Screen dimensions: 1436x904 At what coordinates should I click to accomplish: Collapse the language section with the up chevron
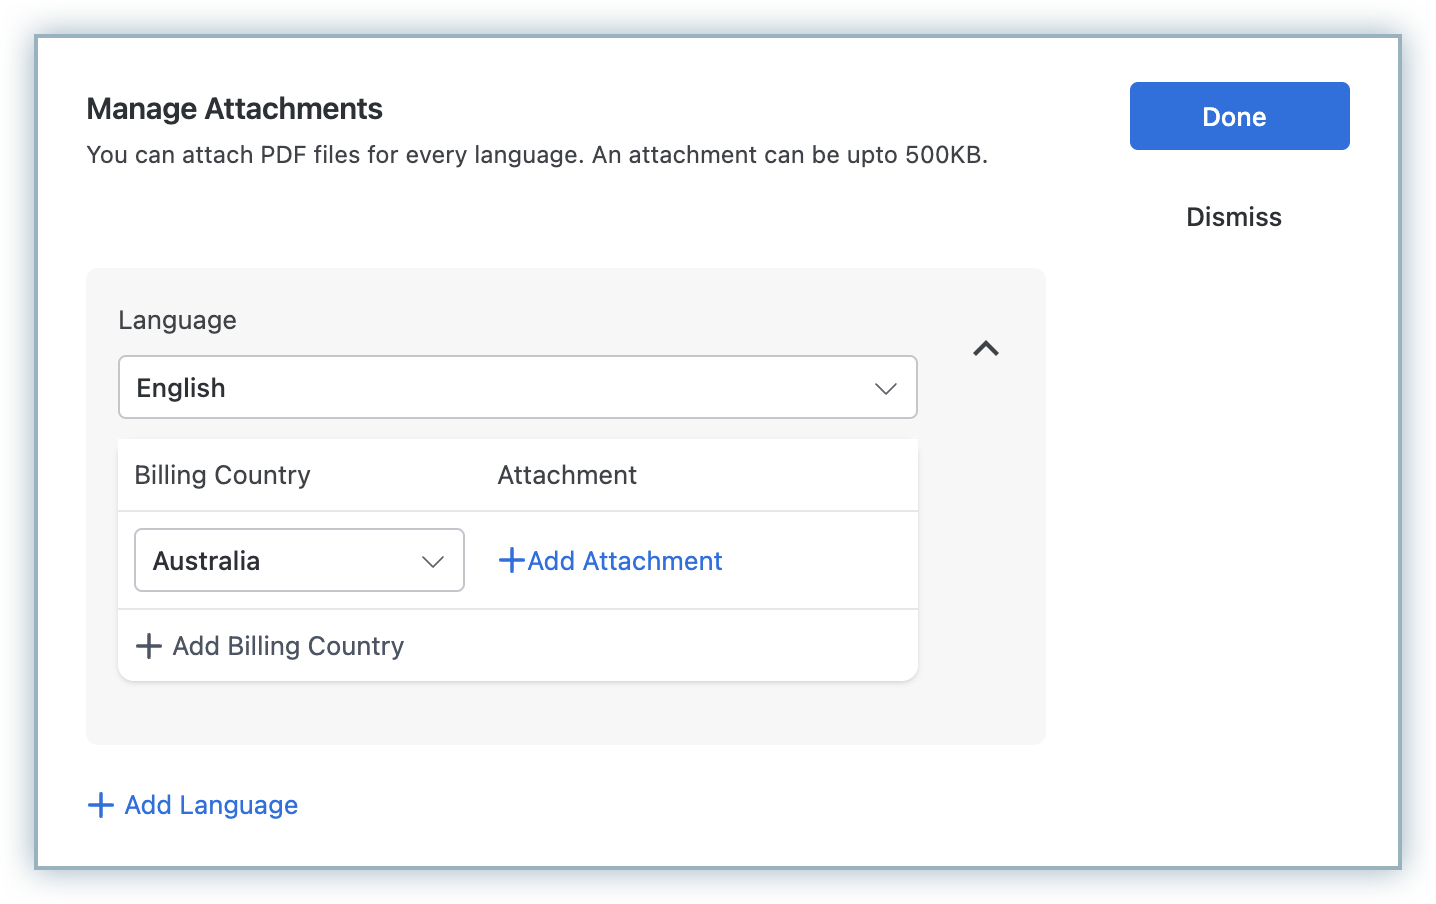click(x=986, y=348)
